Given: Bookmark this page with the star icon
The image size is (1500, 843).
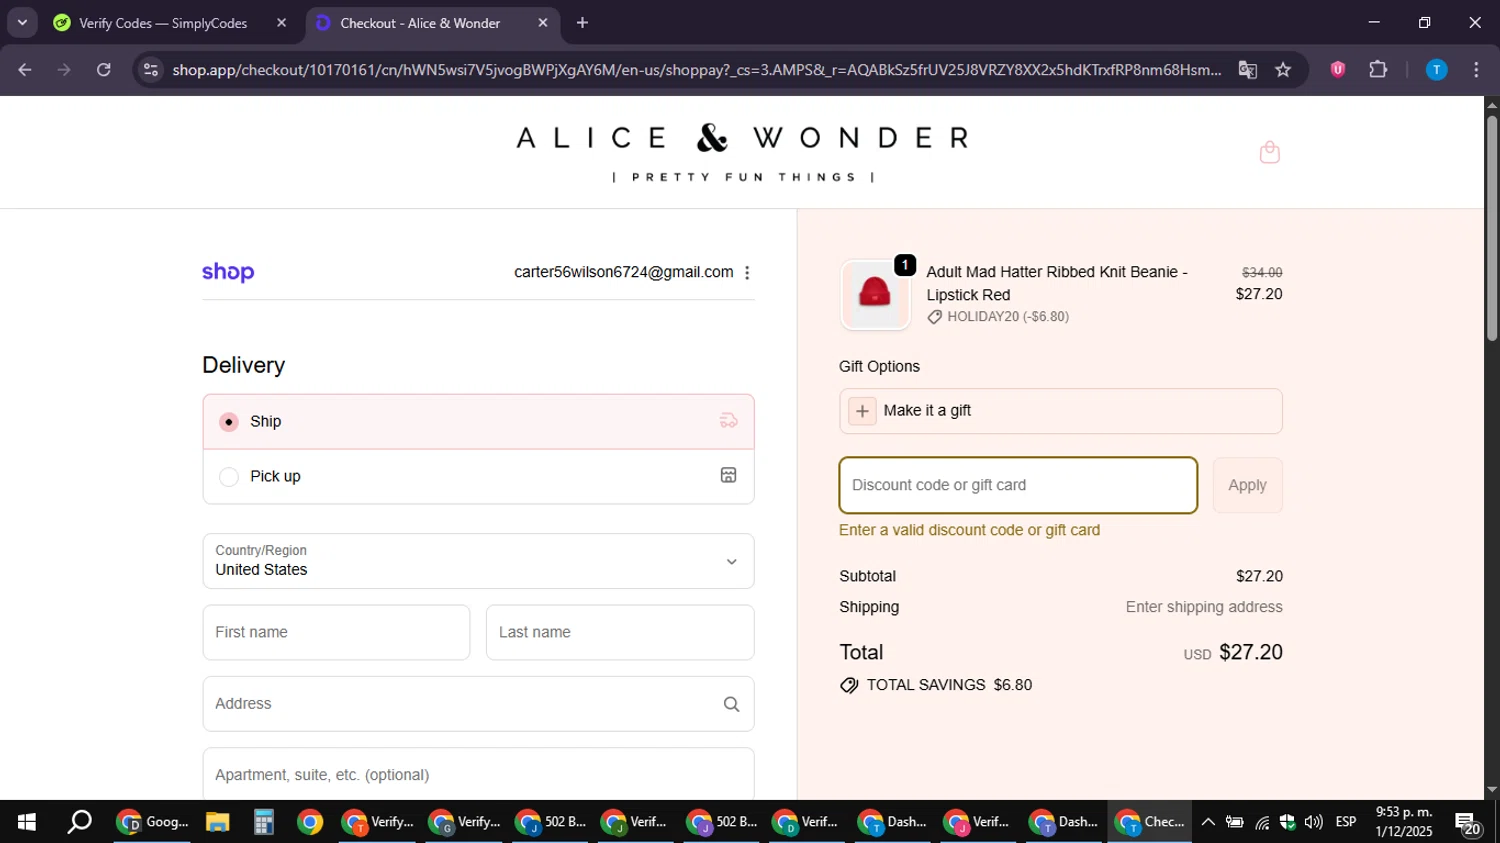Looking at the screenshot, I should tap(1283, 69).
